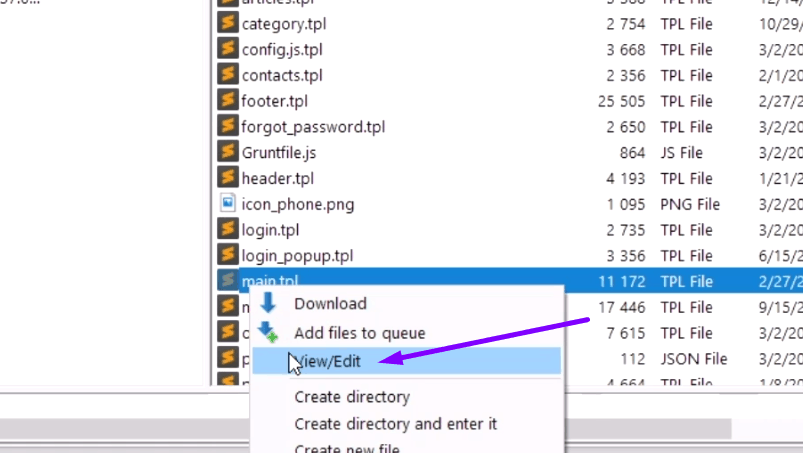Click the PNG File type cell
Viewport: 803px width, 453px height.
point(690,205)
